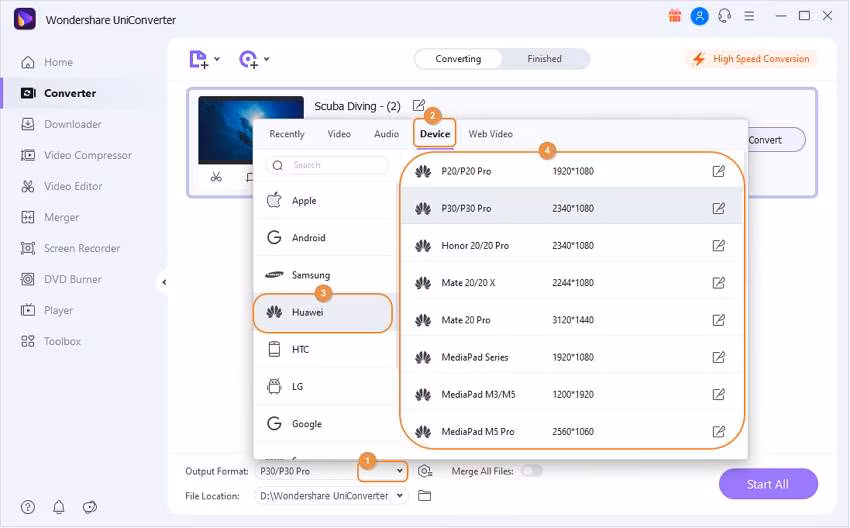Screen dimensions: 850x528
Task: Expand the Add from device dropdown arrow
Action: [x=267, y=59]
